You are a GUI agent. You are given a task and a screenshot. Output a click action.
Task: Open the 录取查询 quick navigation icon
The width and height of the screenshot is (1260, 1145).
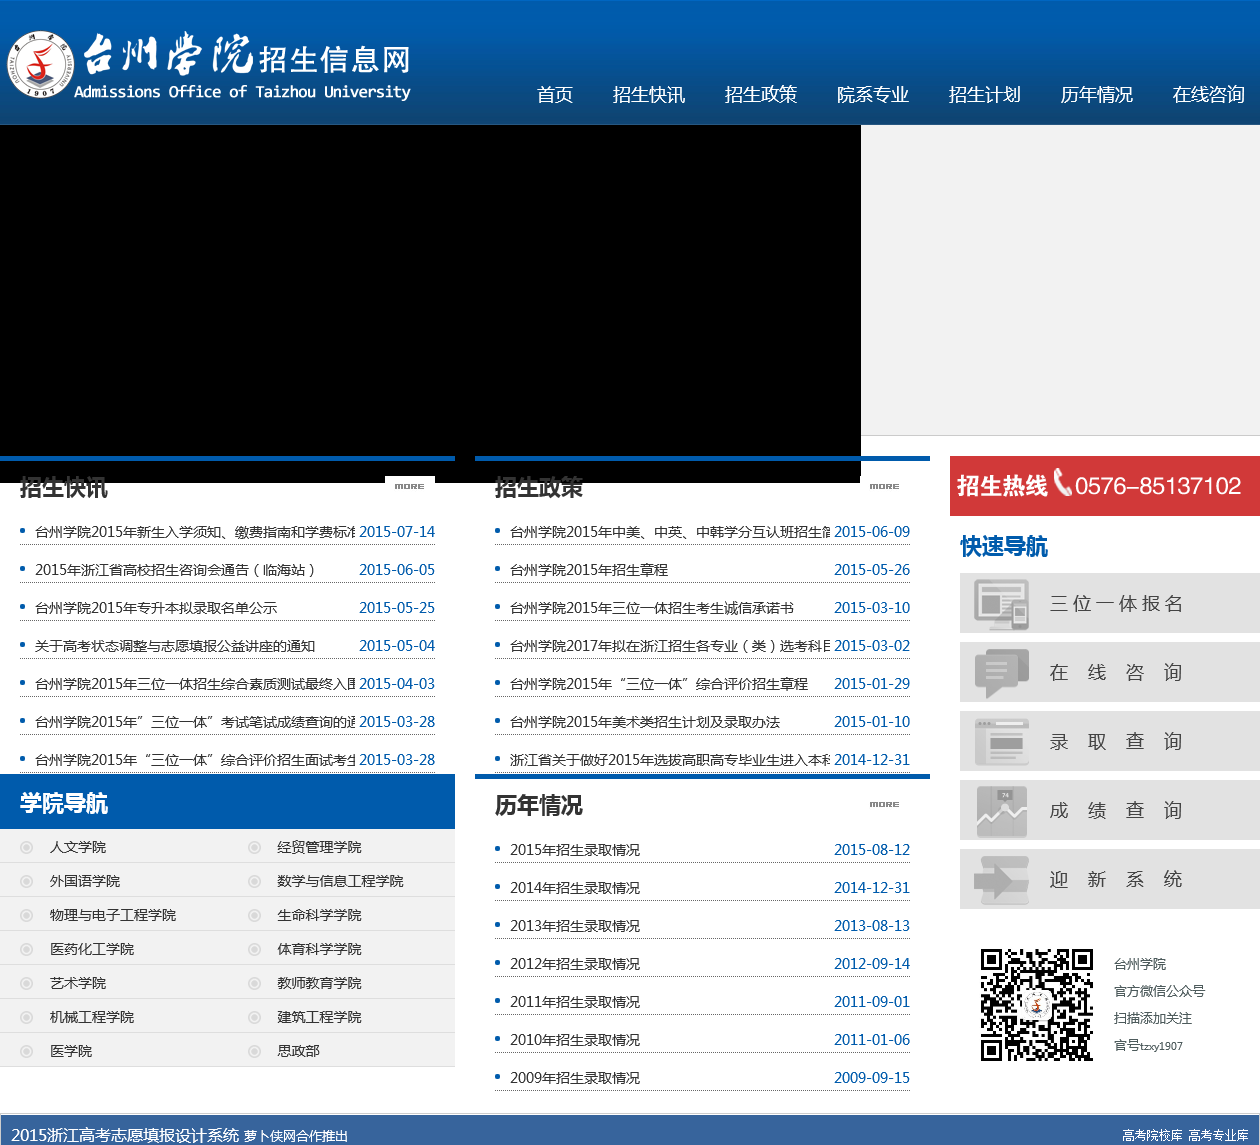click(x=1001, y=742)
